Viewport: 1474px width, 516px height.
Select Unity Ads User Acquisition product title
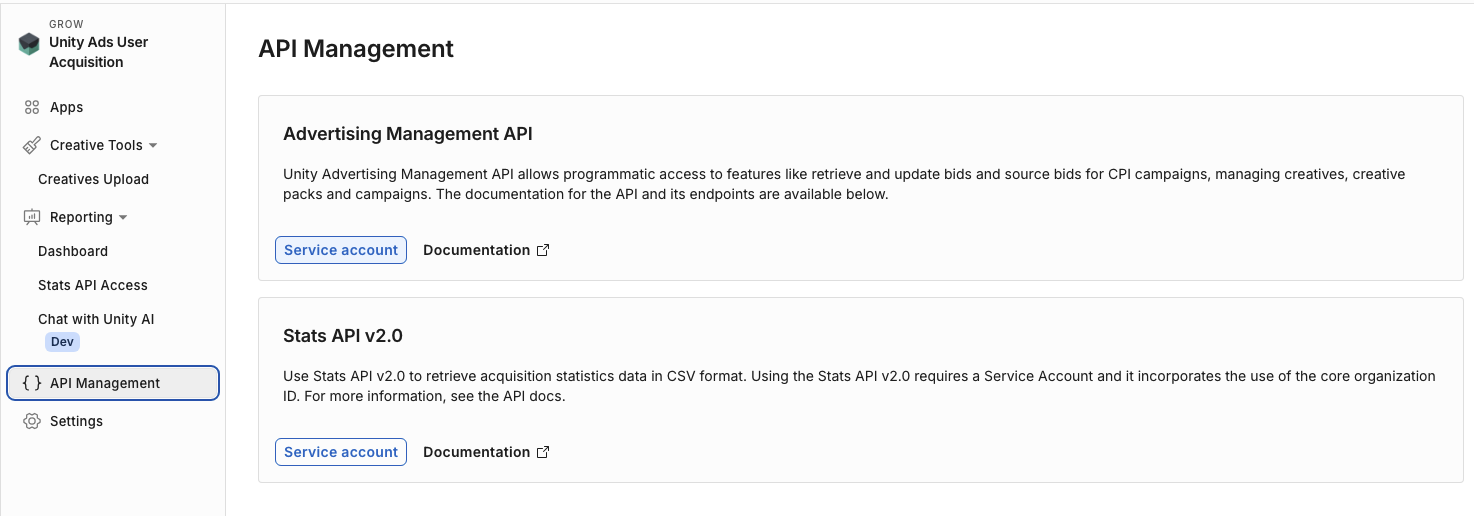[98, 52]
